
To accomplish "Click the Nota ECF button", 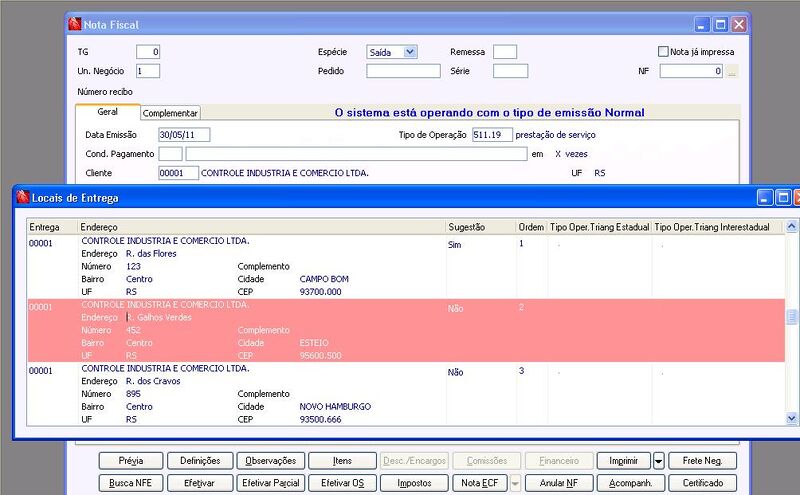I will click(480, 483).
